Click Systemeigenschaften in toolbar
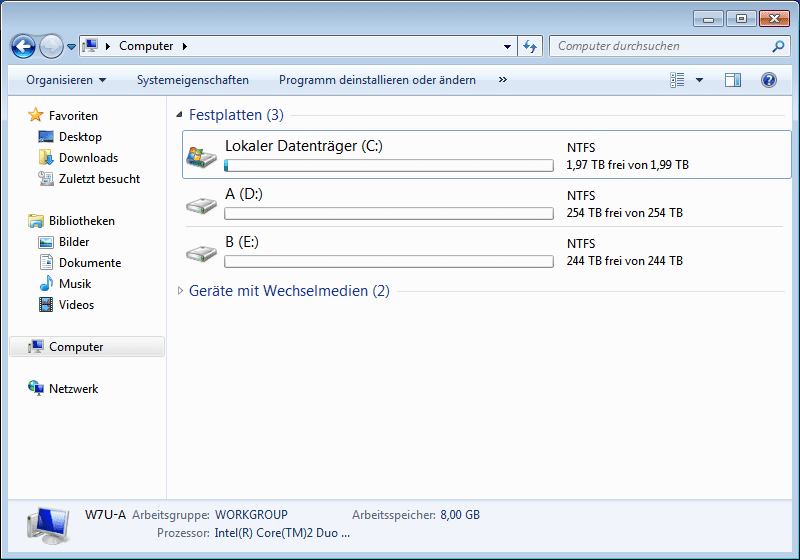This screenshot has width=800, height=560. [x=193, y=80]
